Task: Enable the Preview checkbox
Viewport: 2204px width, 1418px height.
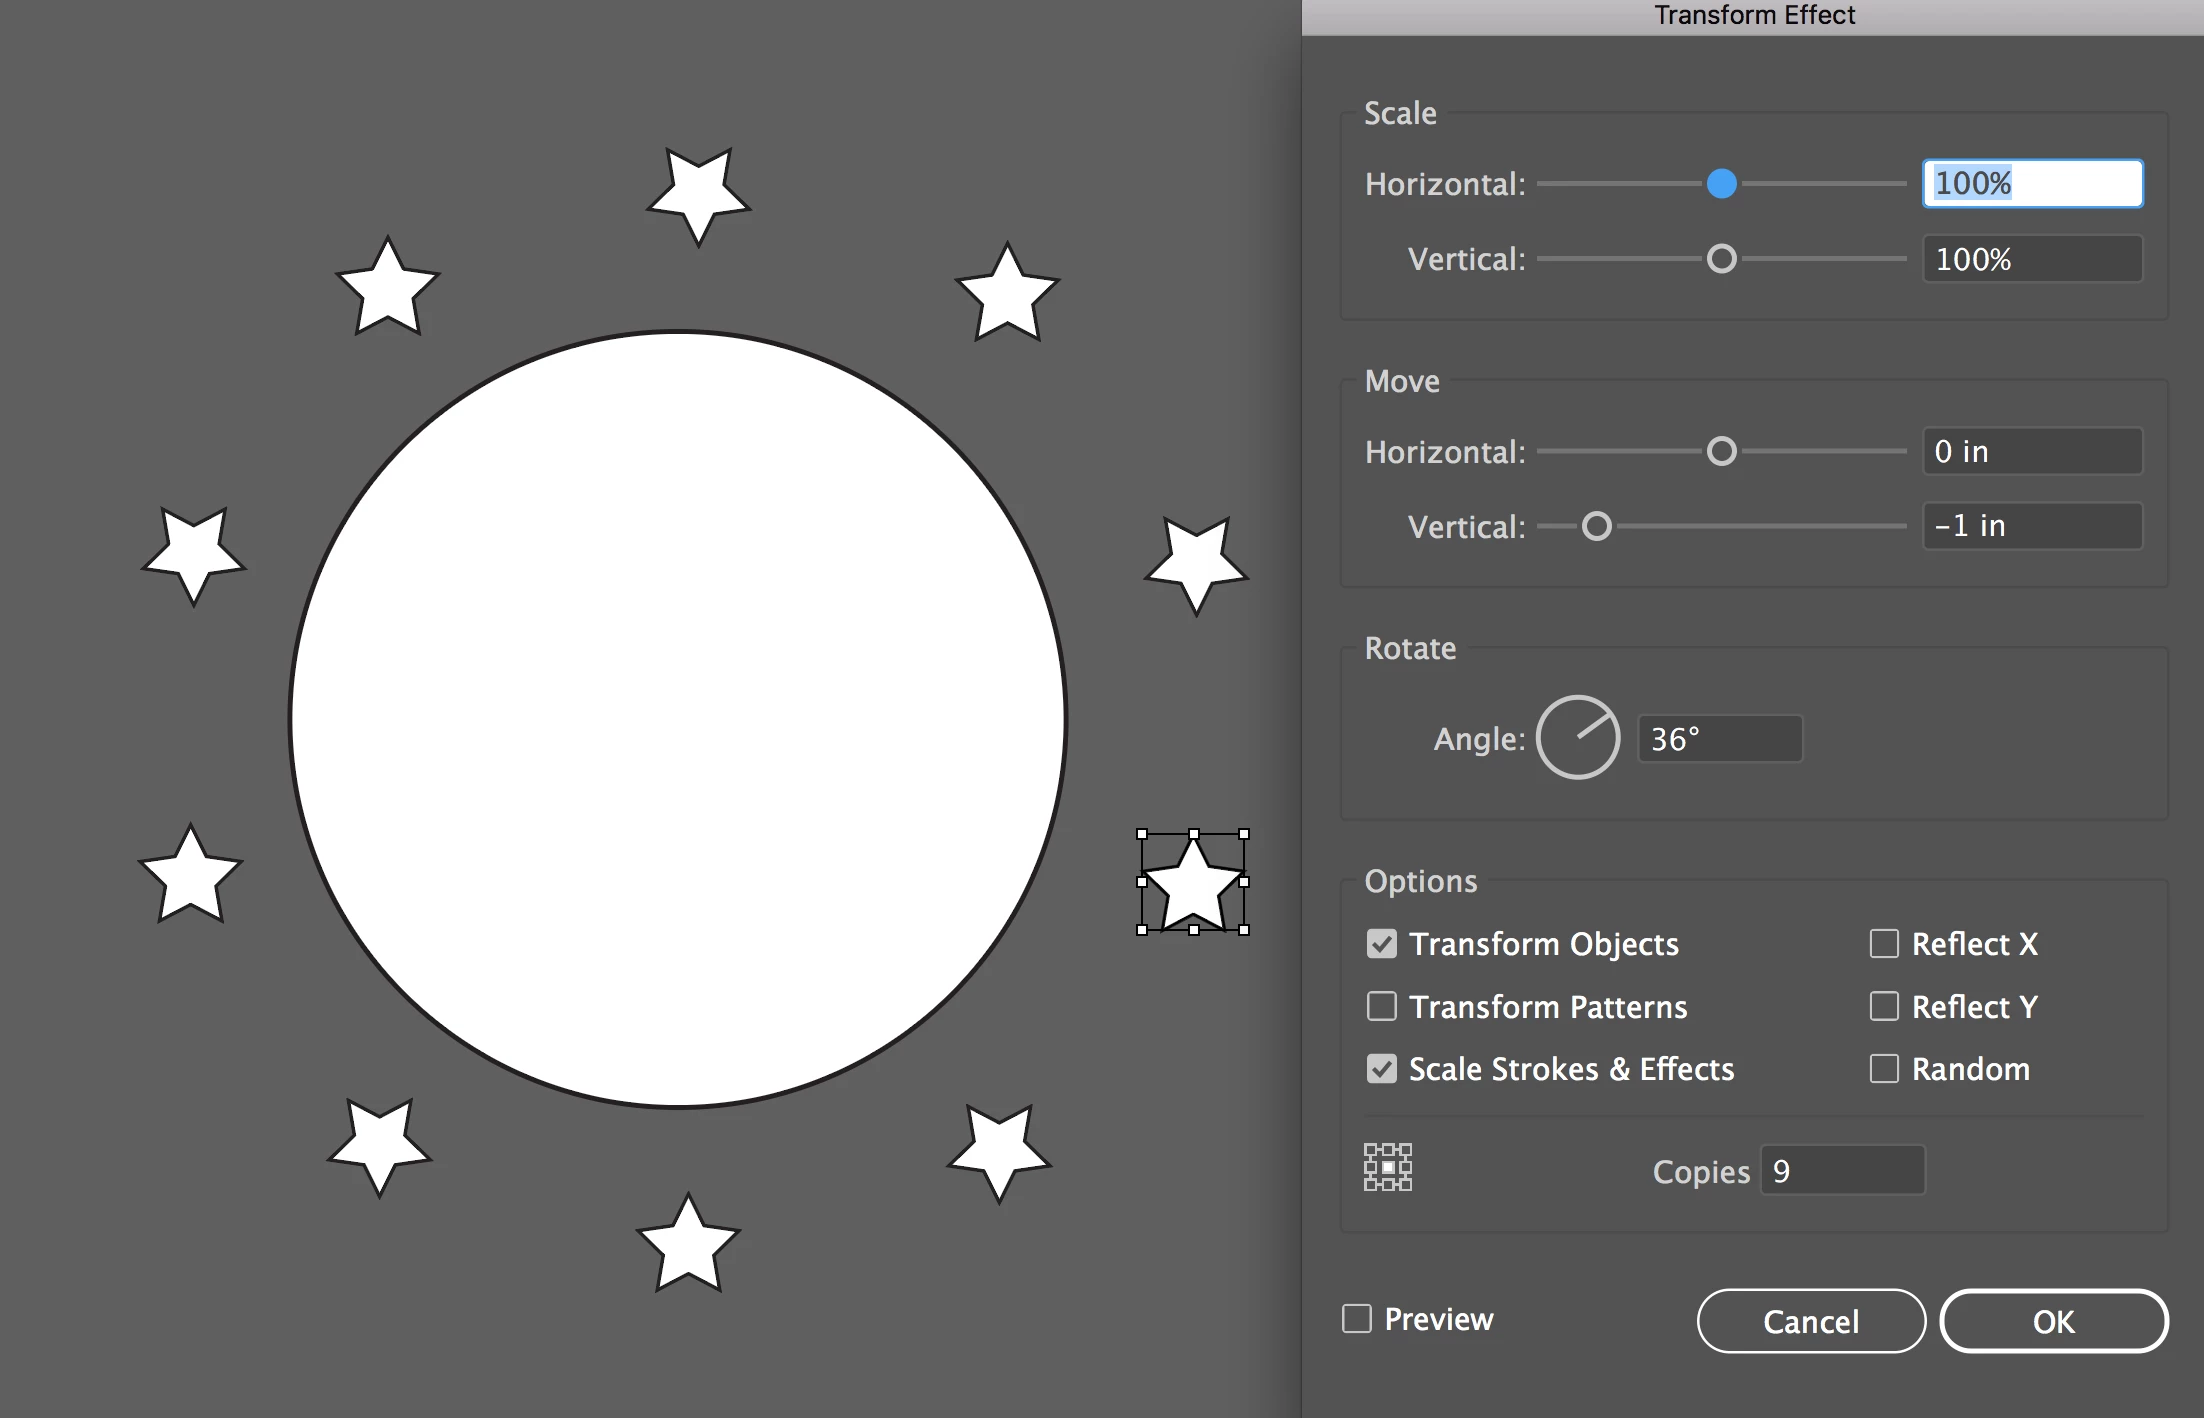Action: pyautogui.click(x=1357, y=1319)
